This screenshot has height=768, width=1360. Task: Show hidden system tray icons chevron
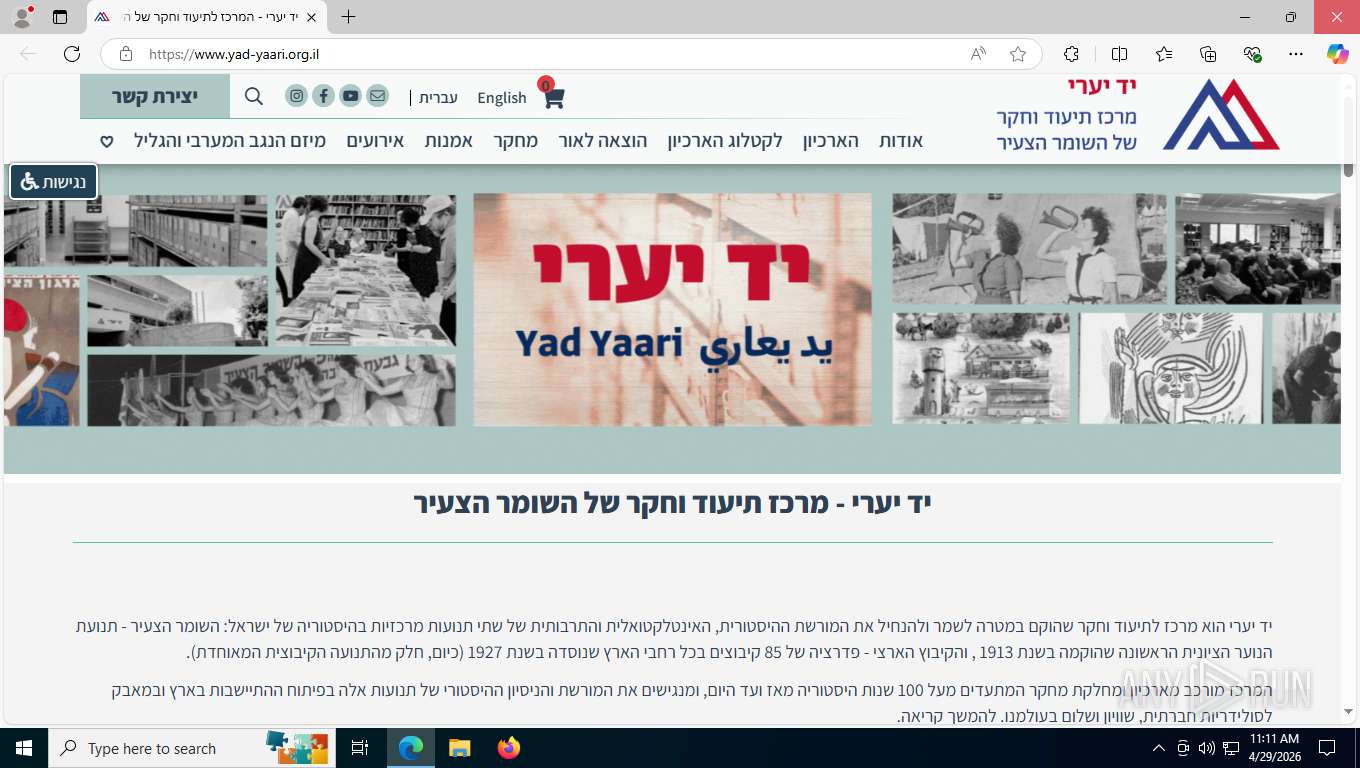point(1159,748)
